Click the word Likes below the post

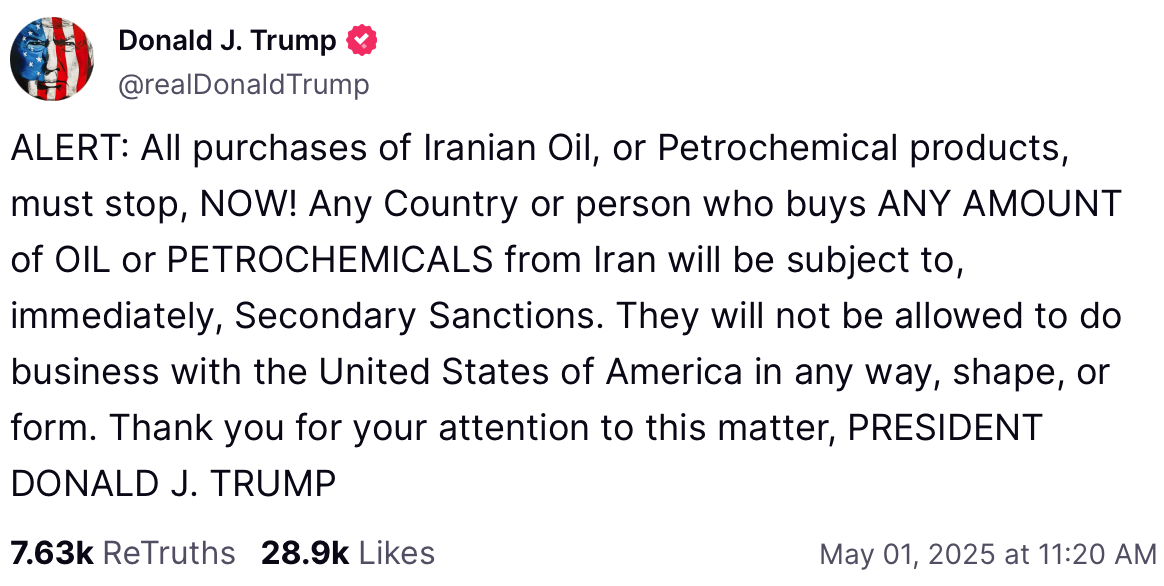(396, 553)
